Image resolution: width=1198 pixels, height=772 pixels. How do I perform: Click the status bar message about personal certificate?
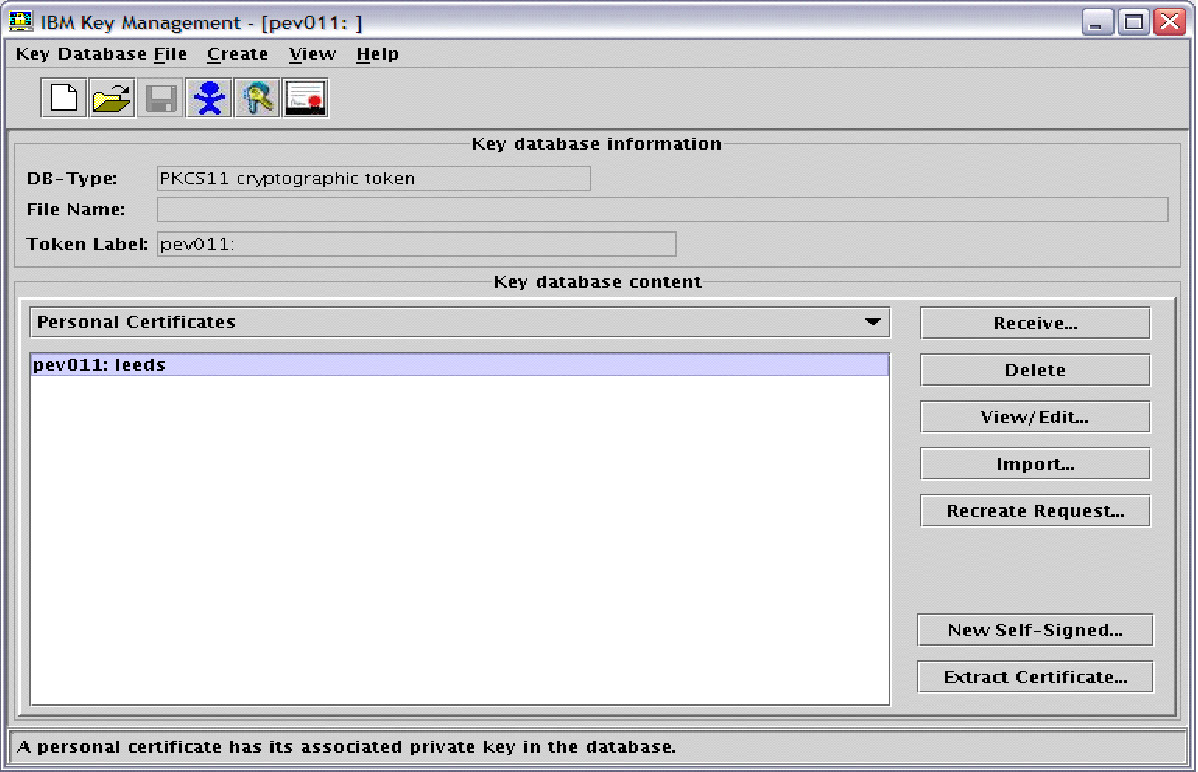pos(346,747)
